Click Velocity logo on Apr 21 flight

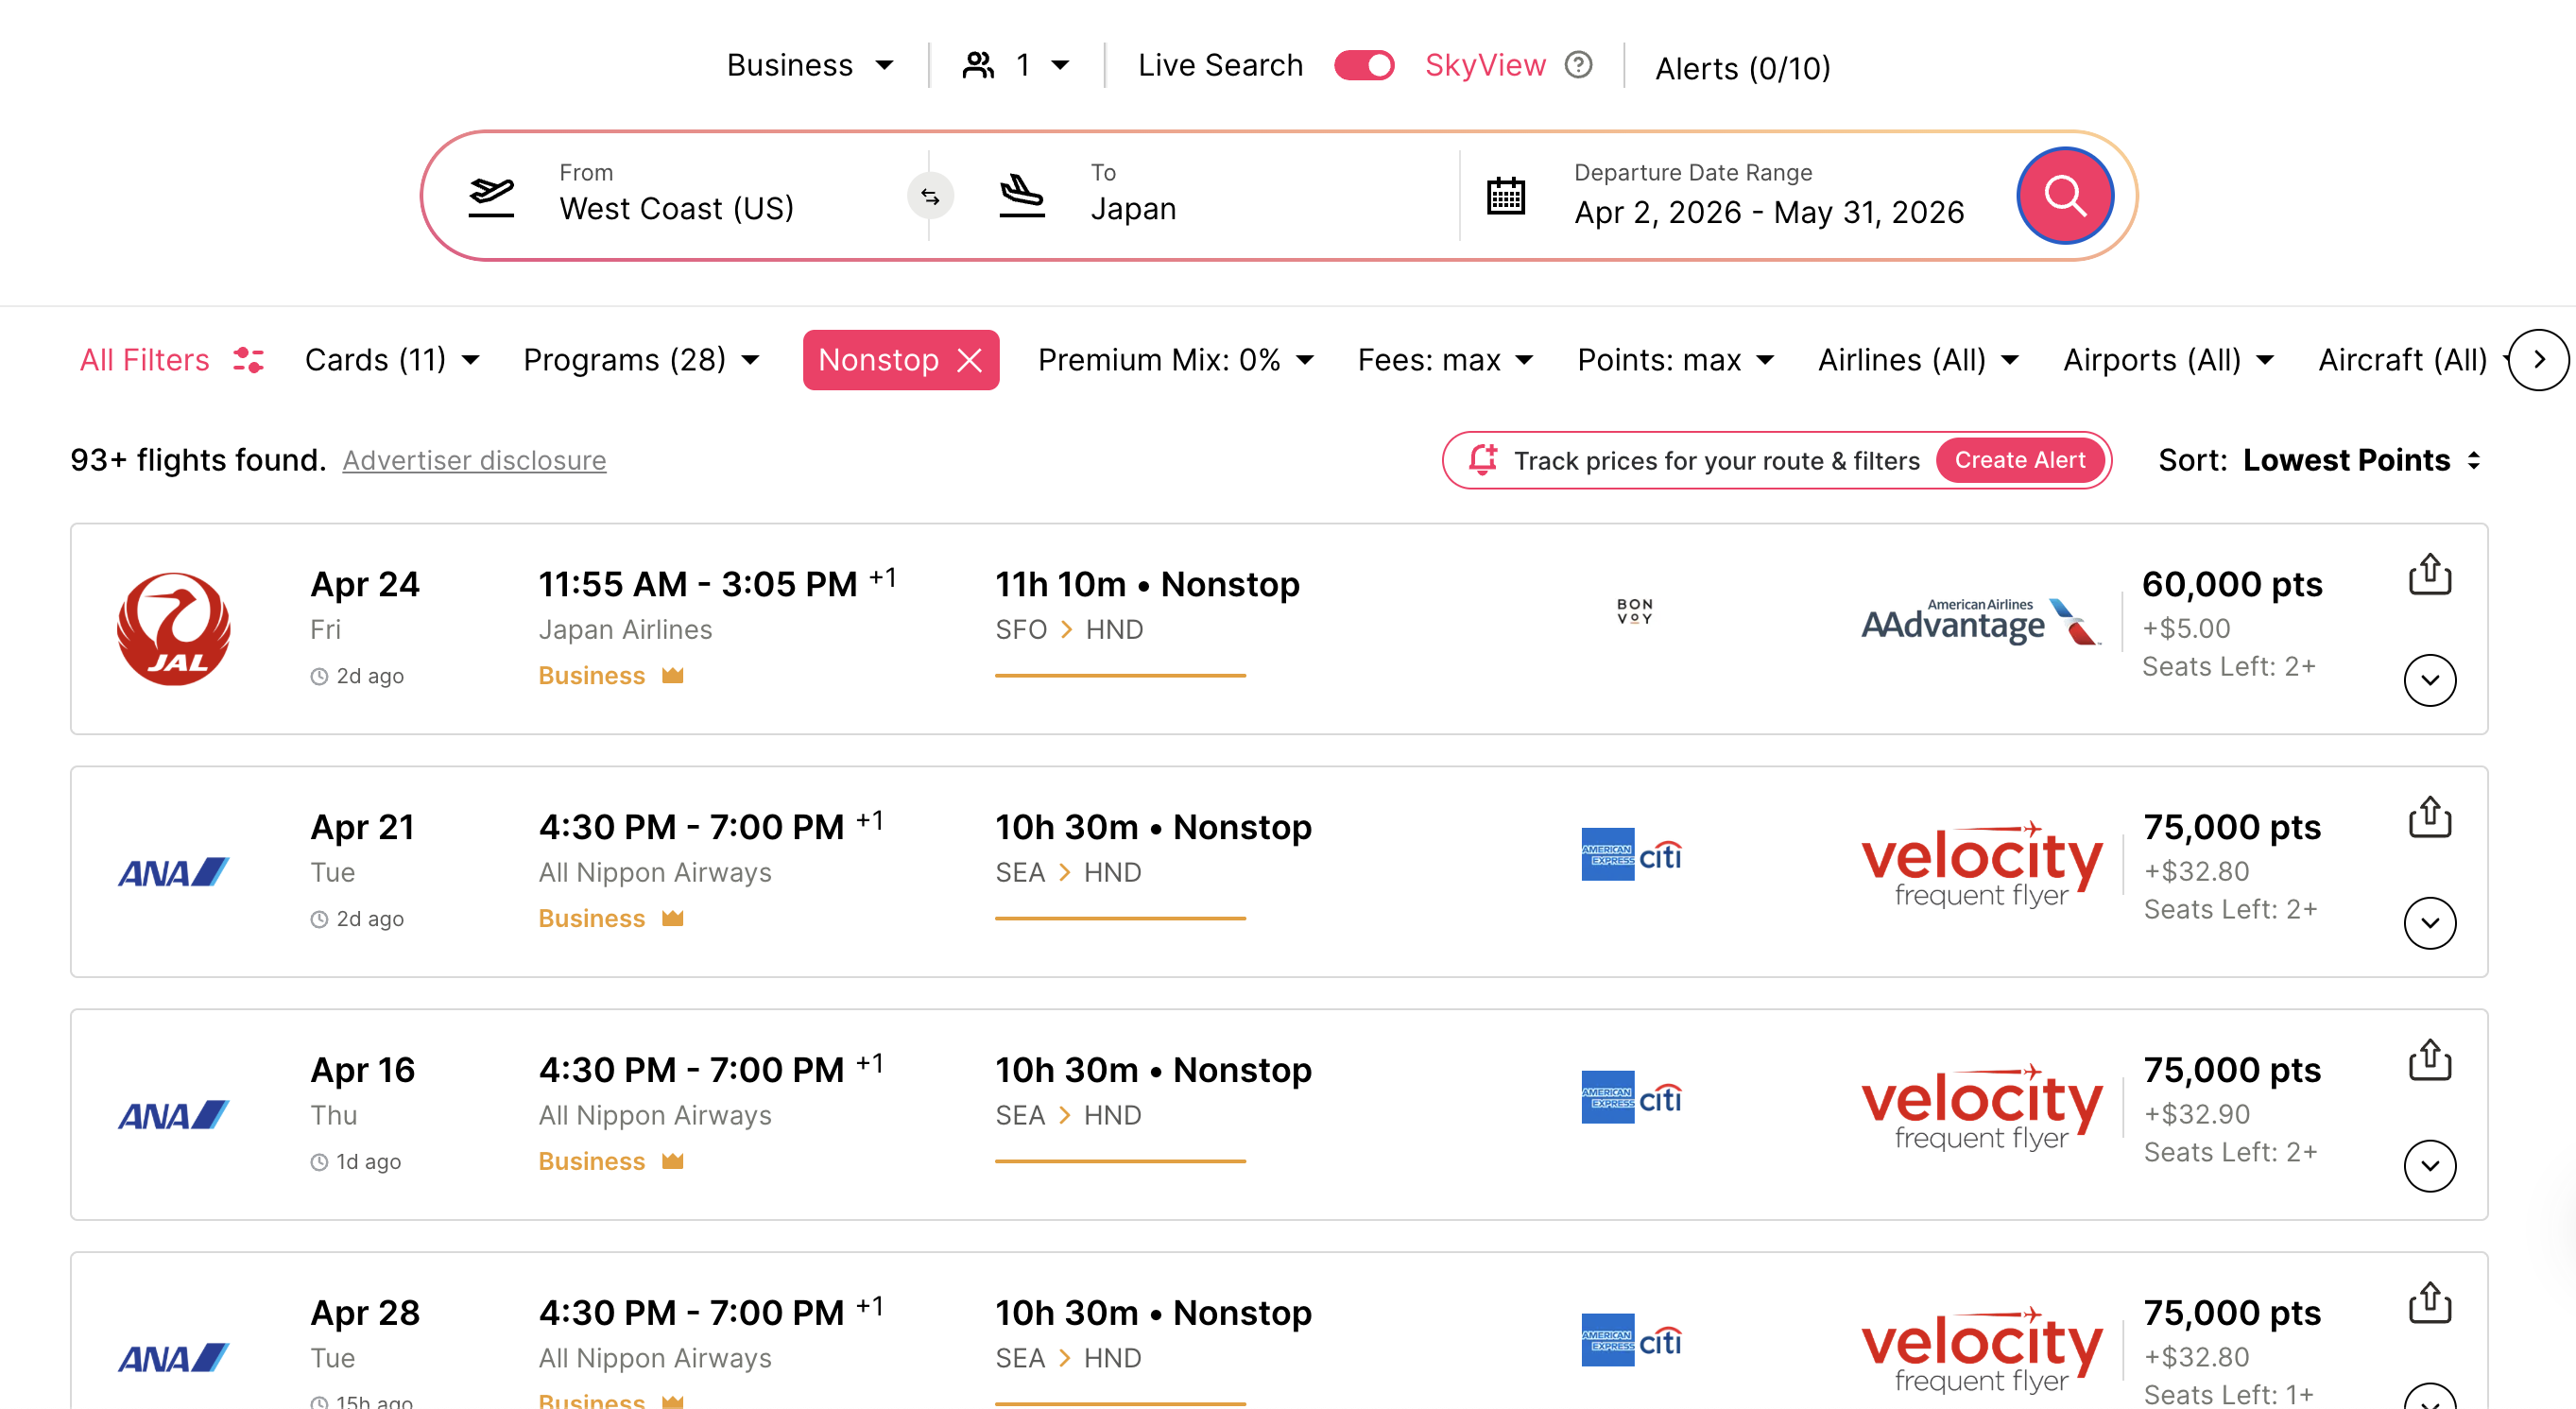tap(1981, 864)
